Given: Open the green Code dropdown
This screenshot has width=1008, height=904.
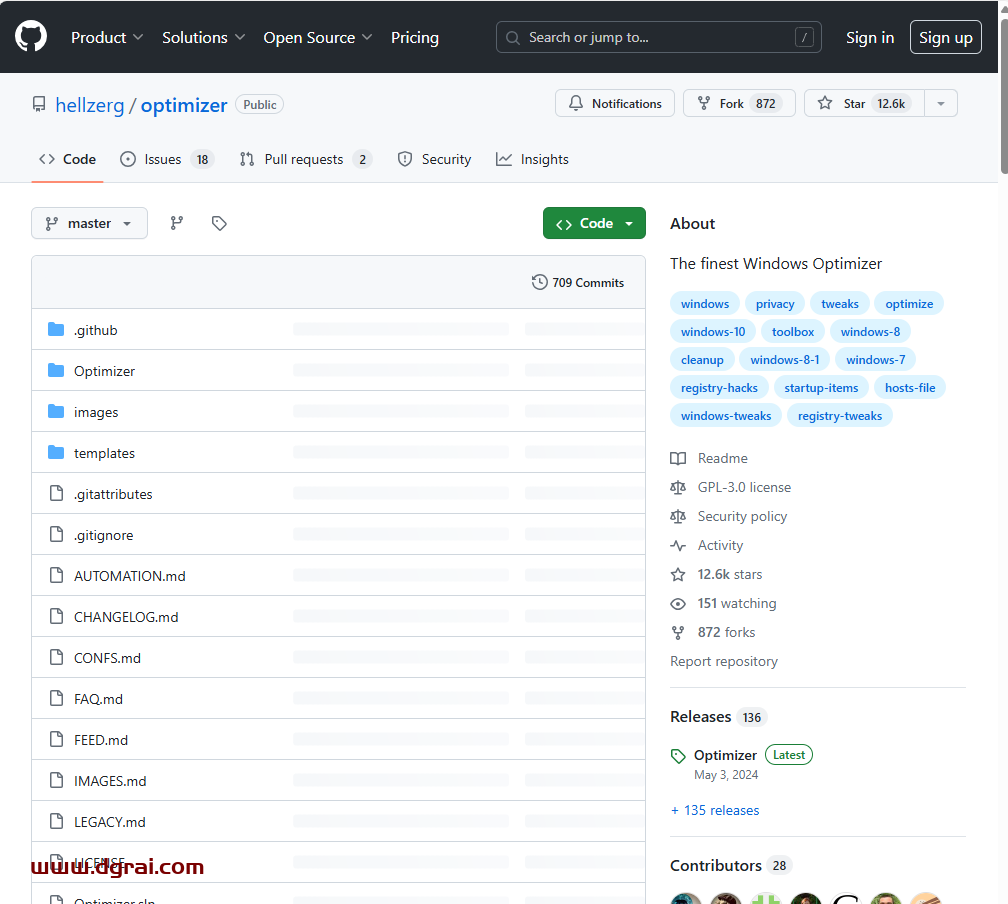Looking at the screenshot, I should [594, 223].
